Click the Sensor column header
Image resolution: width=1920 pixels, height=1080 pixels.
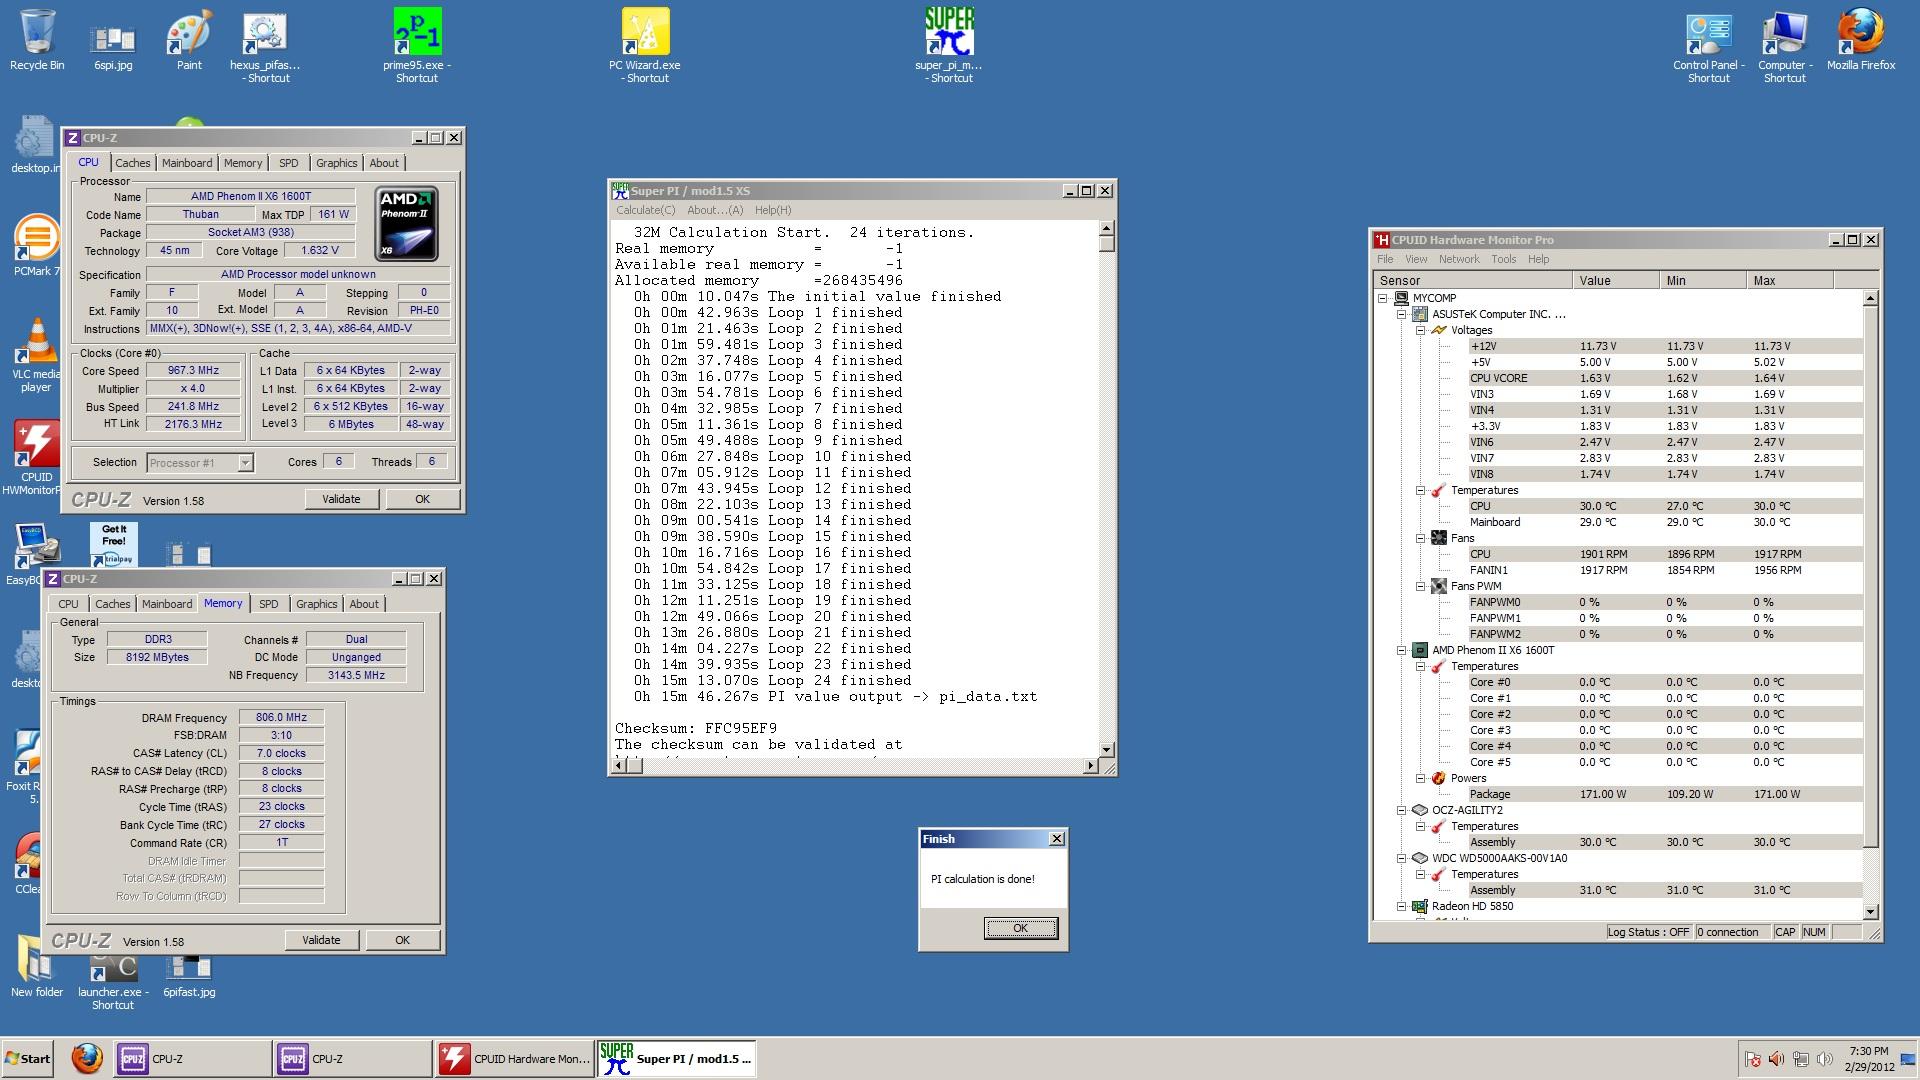[x=1474, y=281]
